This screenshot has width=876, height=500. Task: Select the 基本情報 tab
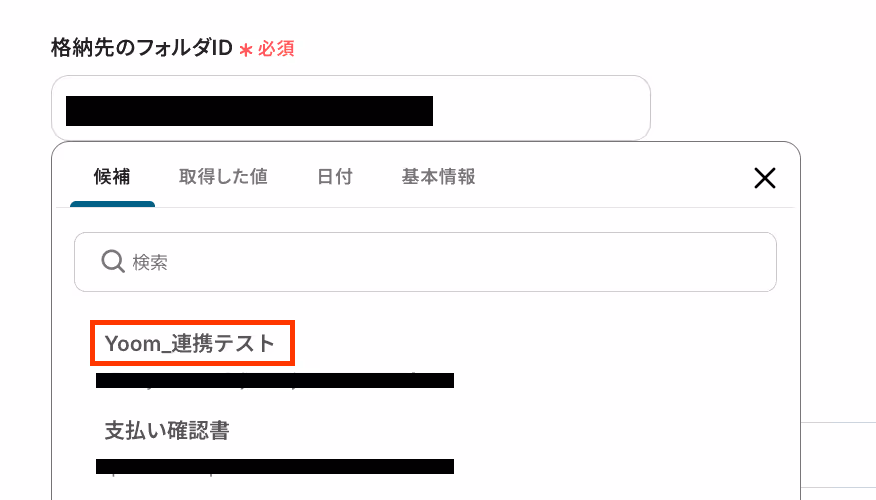(x=439, y=177)
